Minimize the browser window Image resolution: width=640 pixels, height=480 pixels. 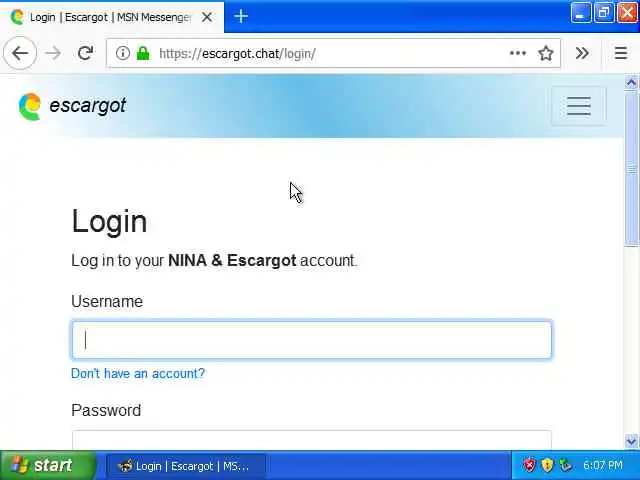[580, 13]
